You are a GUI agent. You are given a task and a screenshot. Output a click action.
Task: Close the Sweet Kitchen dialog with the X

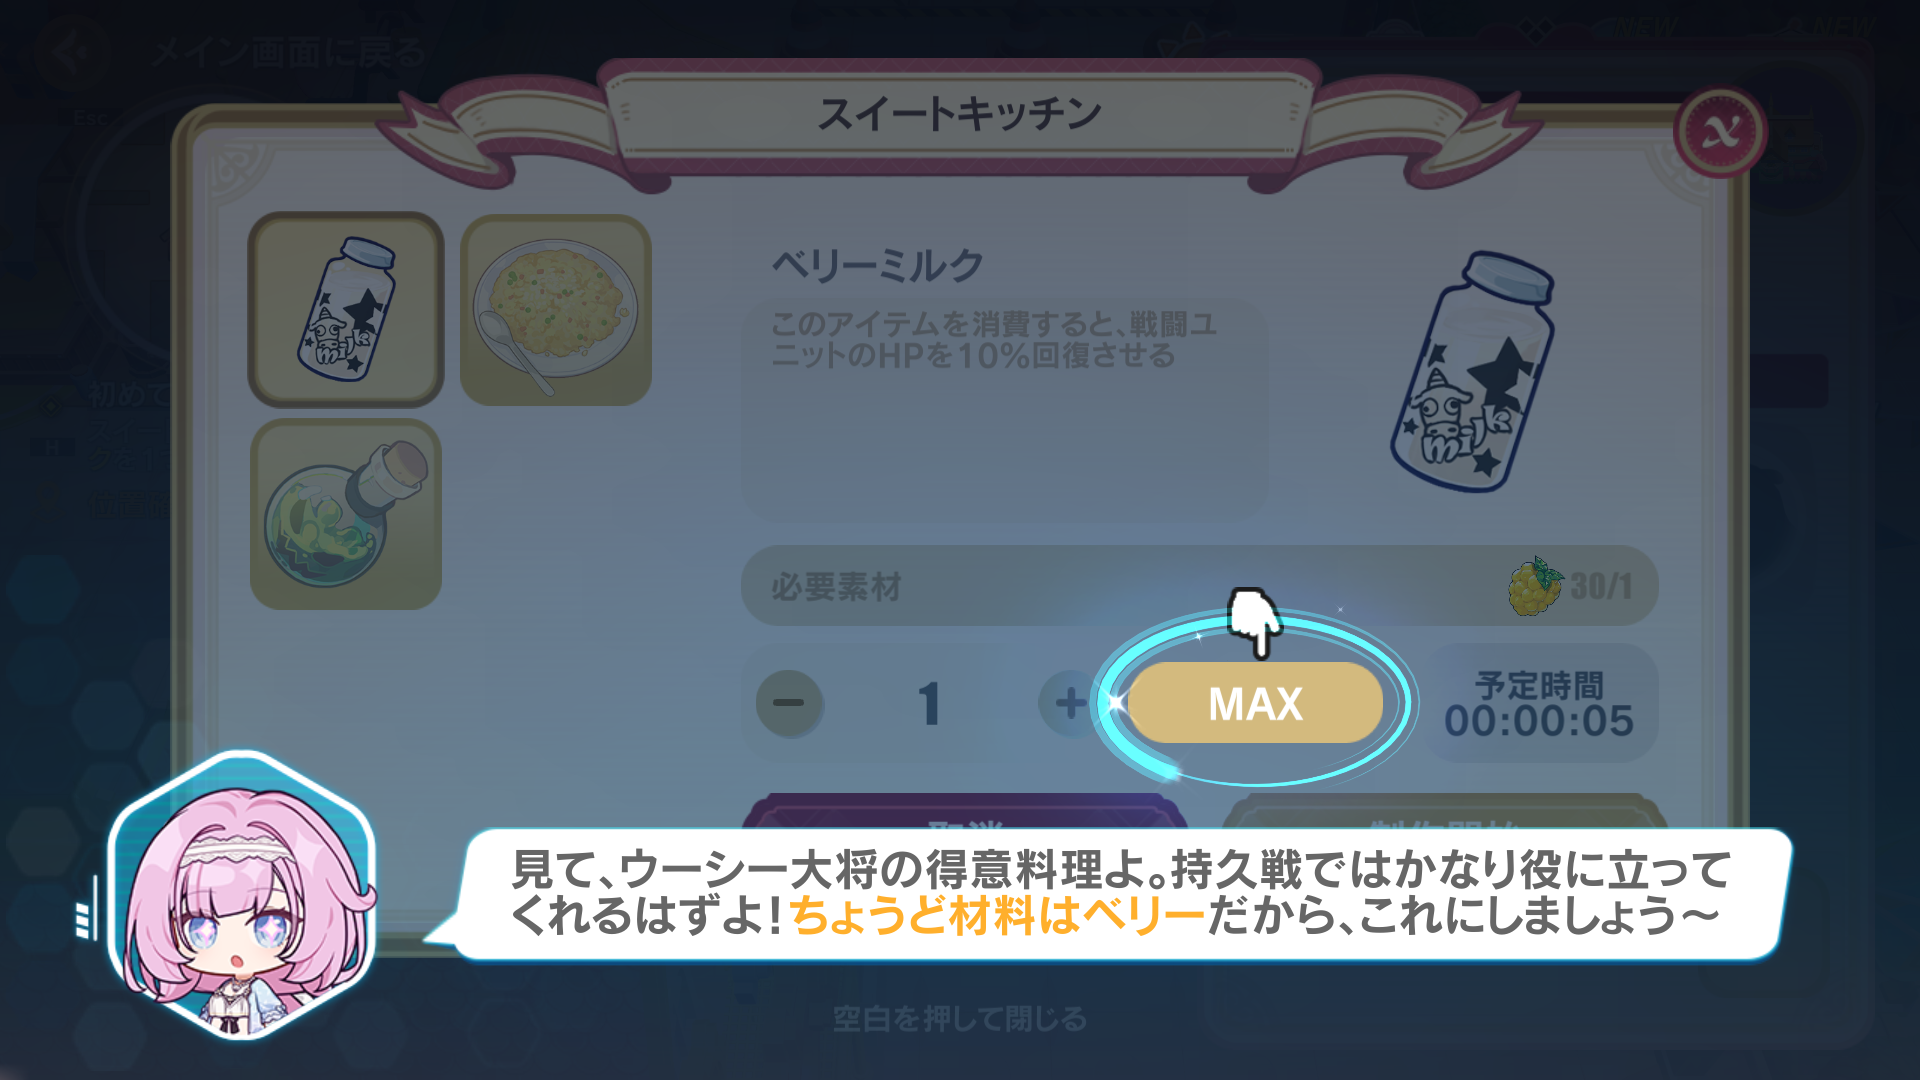click(x=1721, y=132)
